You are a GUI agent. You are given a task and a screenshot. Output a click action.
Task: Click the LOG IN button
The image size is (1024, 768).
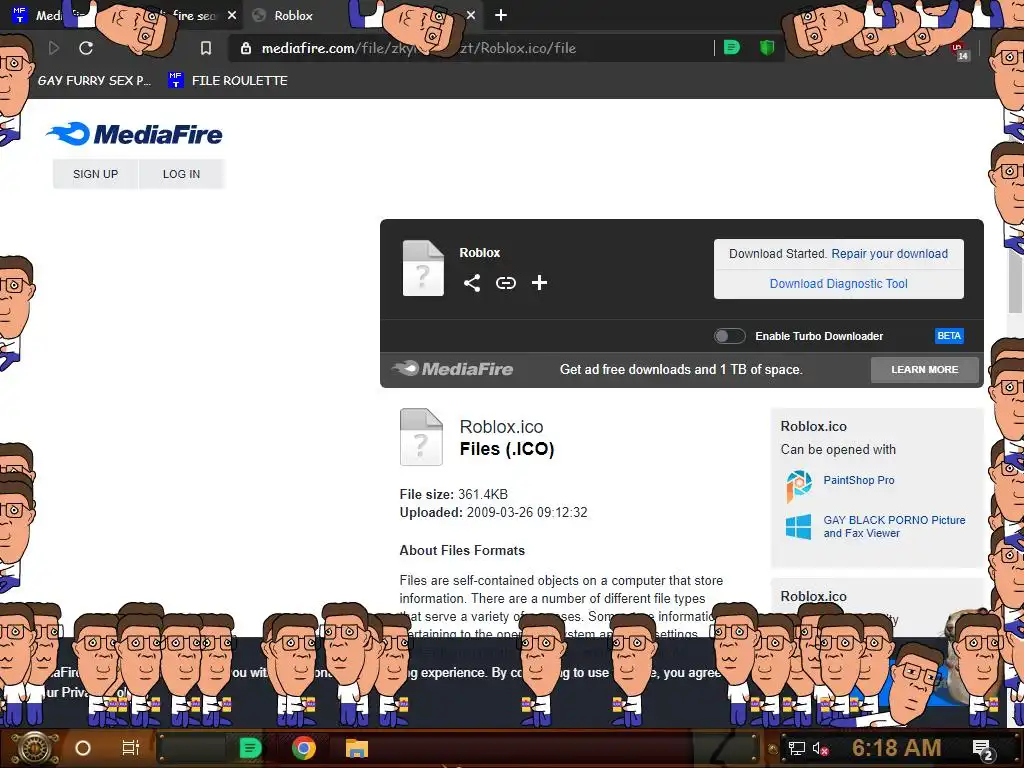tap(182, 174)
